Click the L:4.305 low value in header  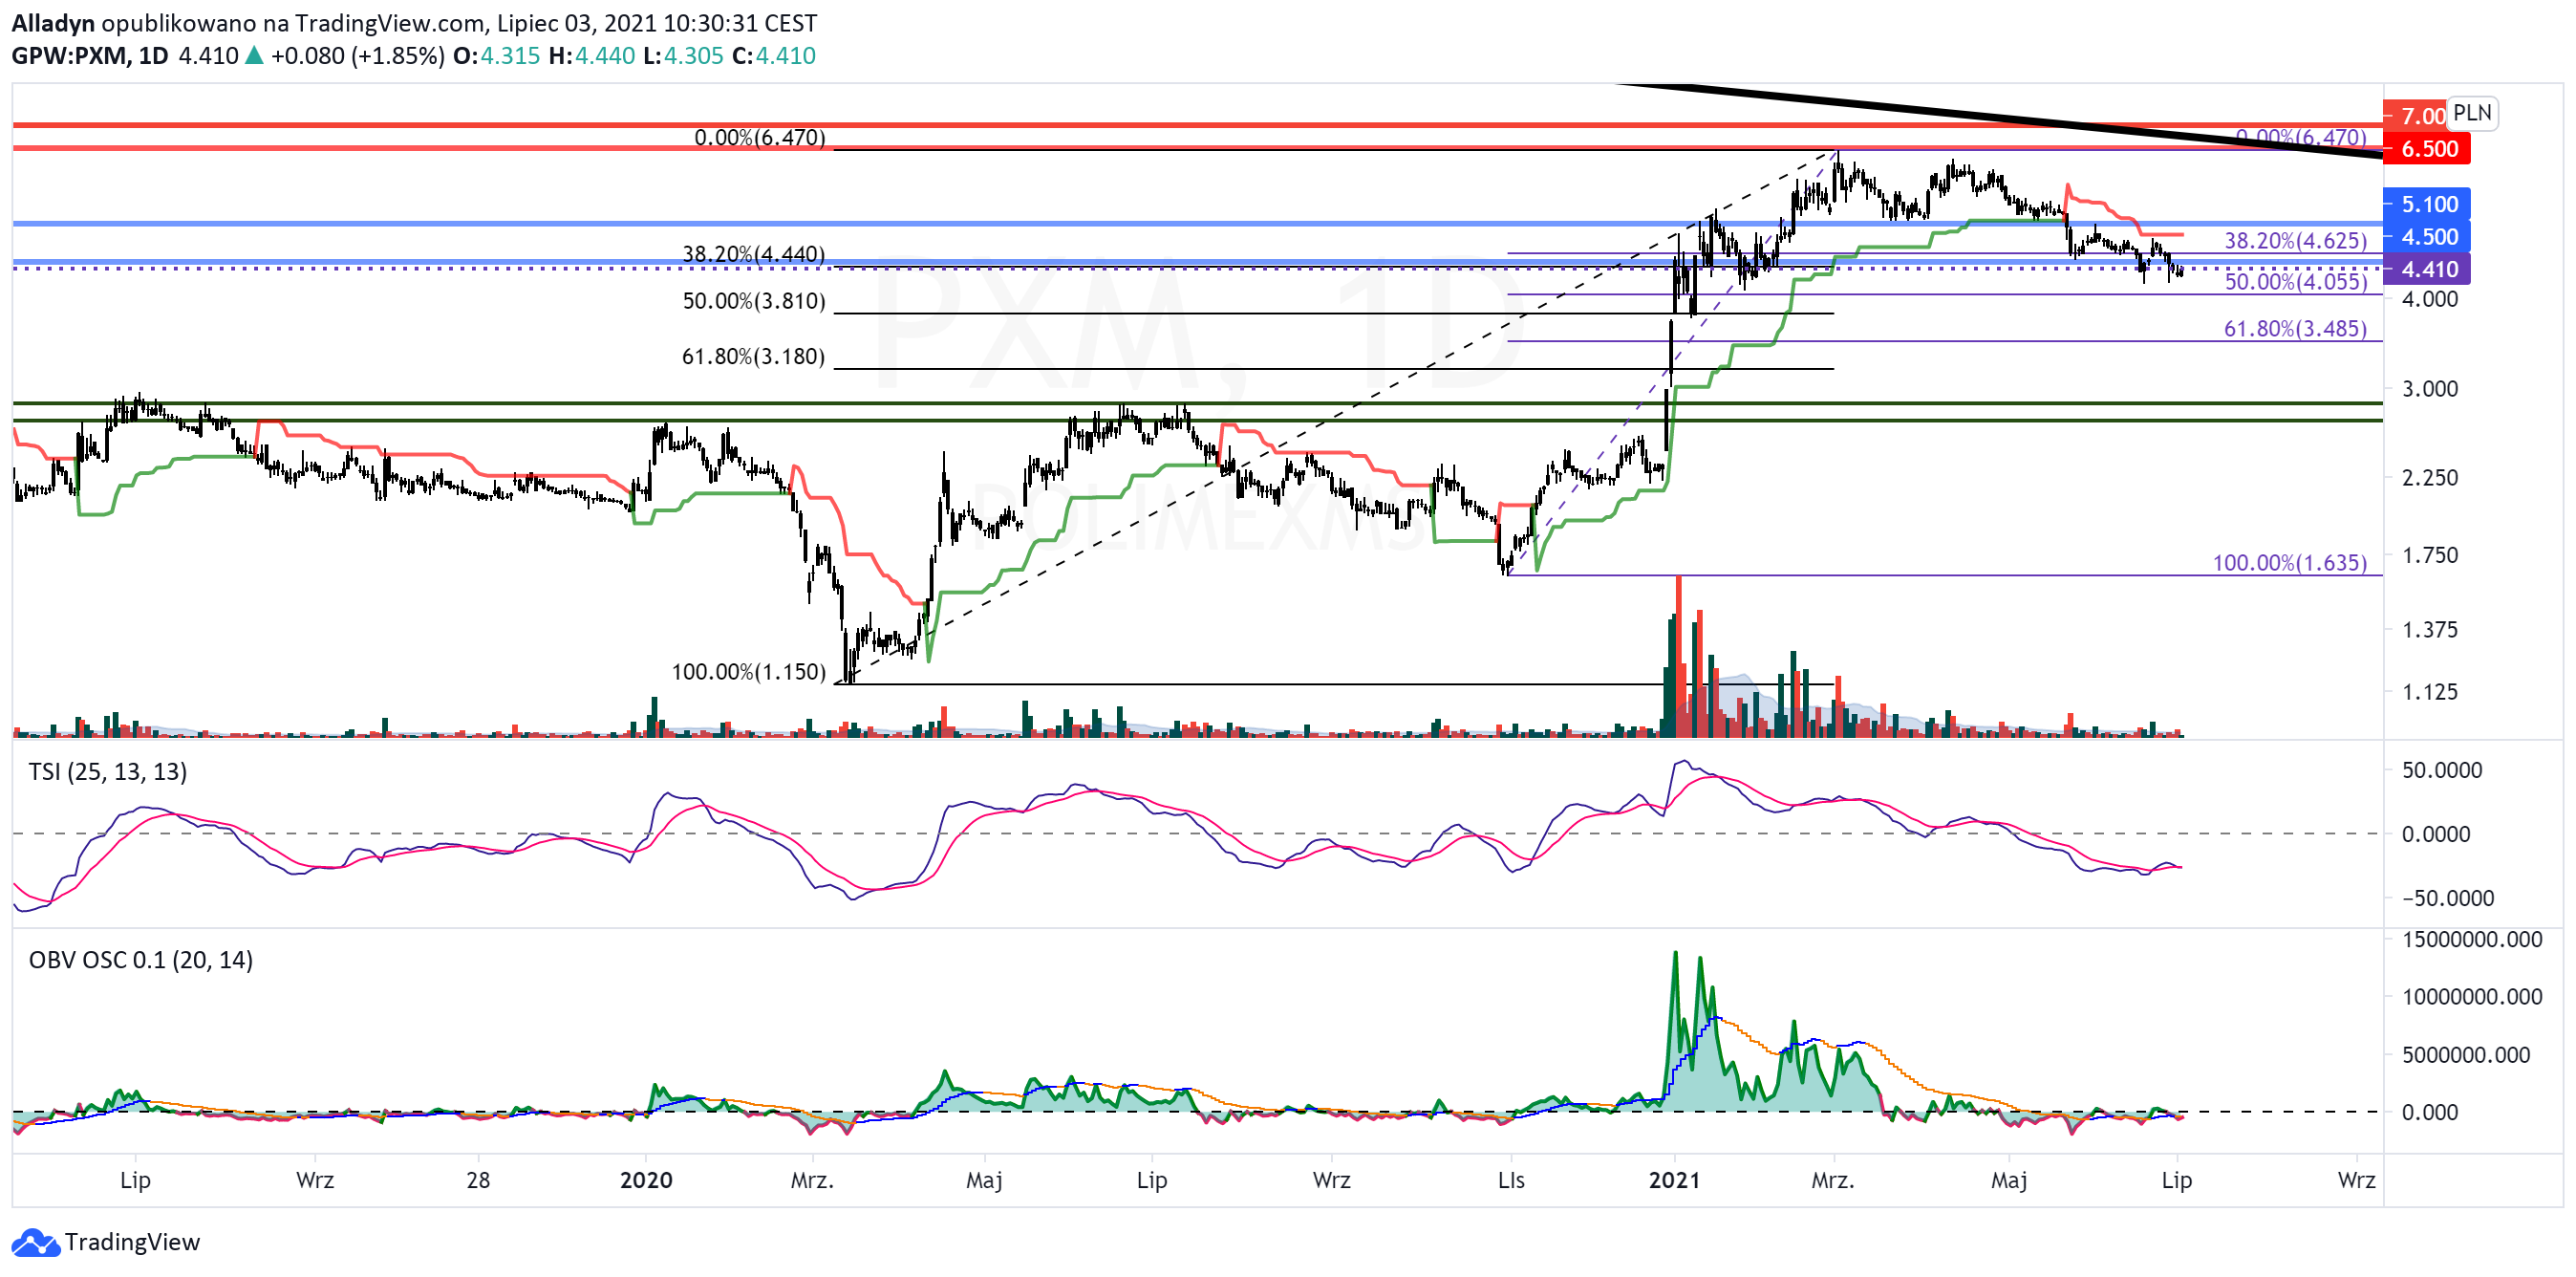click(683, 56)
